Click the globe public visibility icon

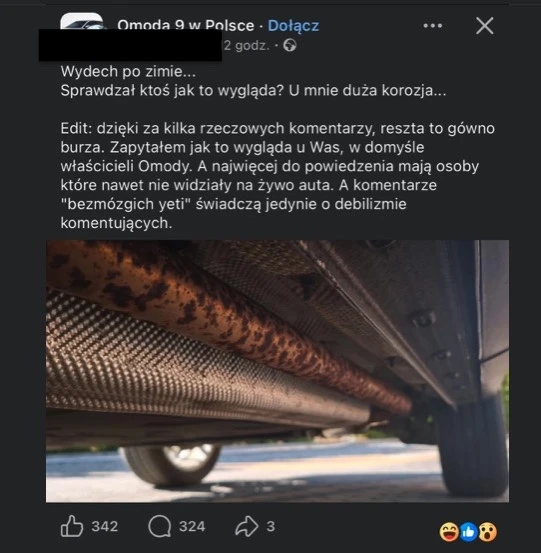290,45
